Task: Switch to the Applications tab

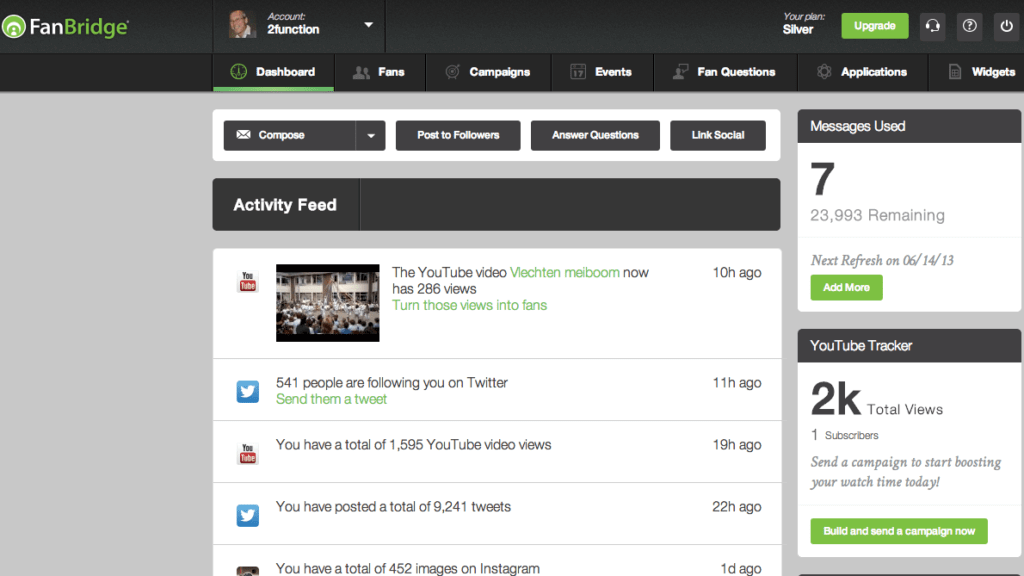Action: [862, 72]
